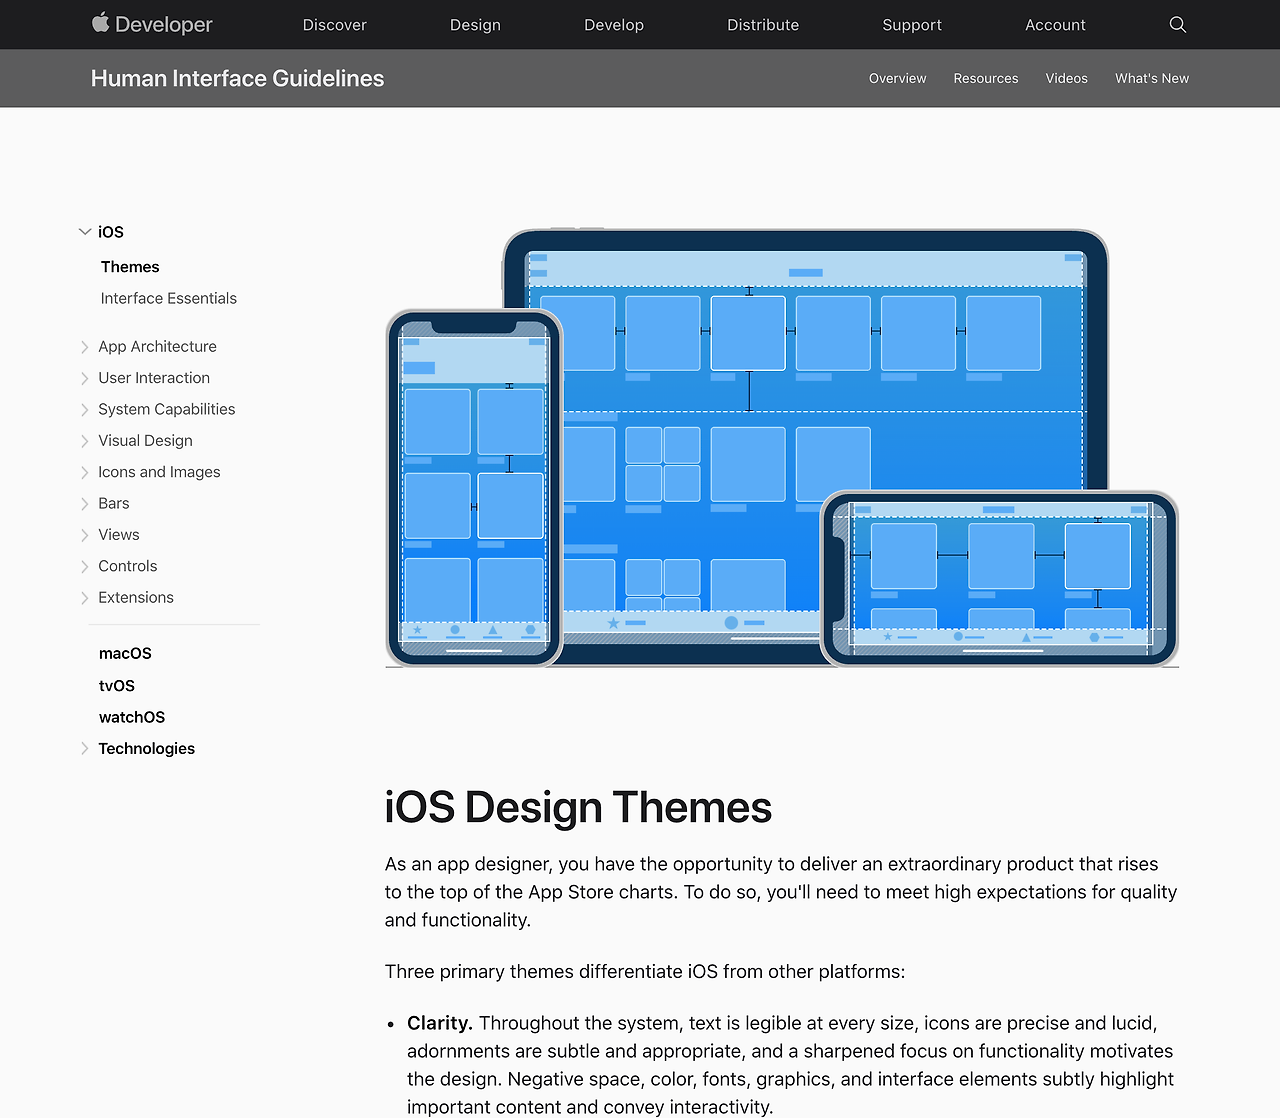
Task: Open Interface Essentials in the sidebar
Action: (x=169, y=298)
